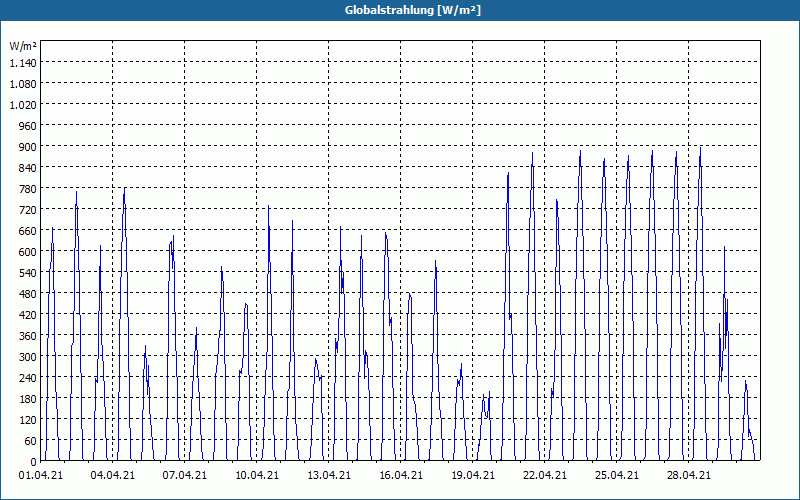Screen dimensions: 800x500
Task: Click the 1.080 y-axis value
Action: coord(23,84)
